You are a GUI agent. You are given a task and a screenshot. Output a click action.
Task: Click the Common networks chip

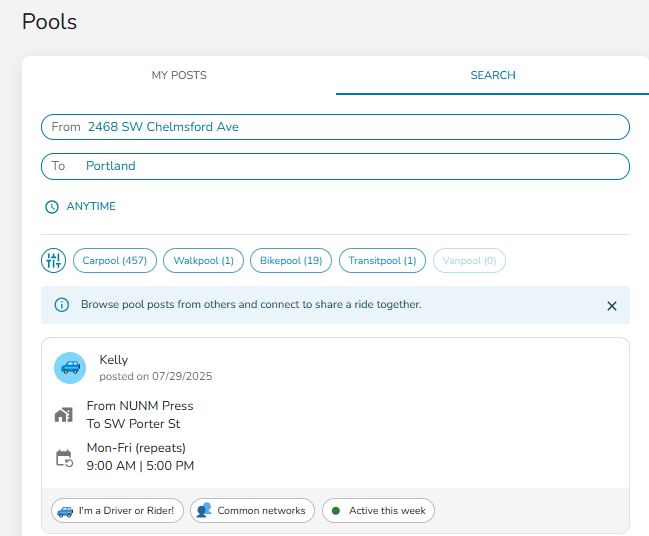pyautogui.click(x=252, y=510)
